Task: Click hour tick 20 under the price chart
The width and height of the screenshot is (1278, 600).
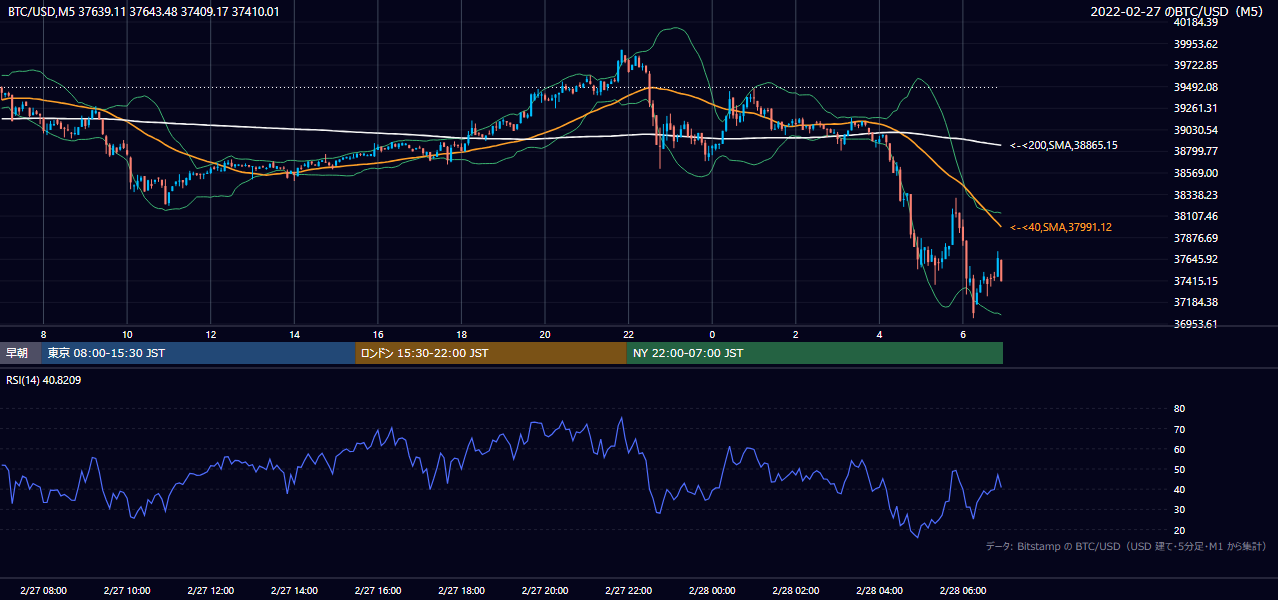Action: (x=545, y=334)
